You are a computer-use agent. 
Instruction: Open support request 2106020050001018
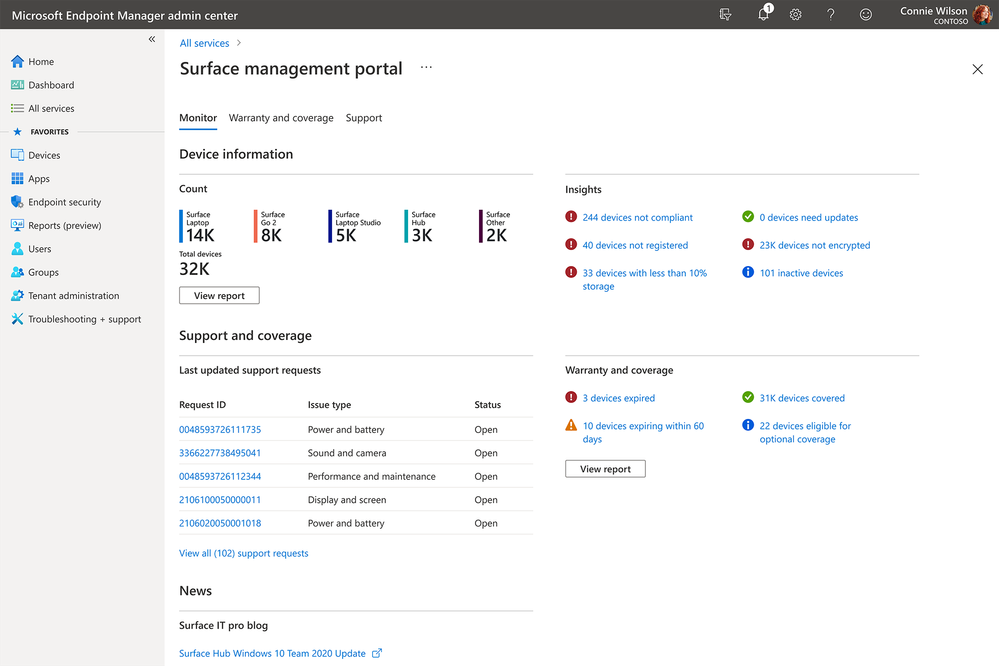[x=220, y=523]
